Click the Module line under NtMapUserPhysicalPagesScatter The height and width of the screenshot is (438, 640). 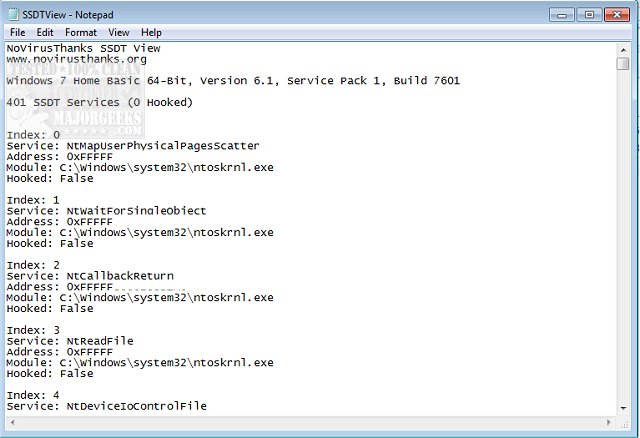tap(140, 167)
